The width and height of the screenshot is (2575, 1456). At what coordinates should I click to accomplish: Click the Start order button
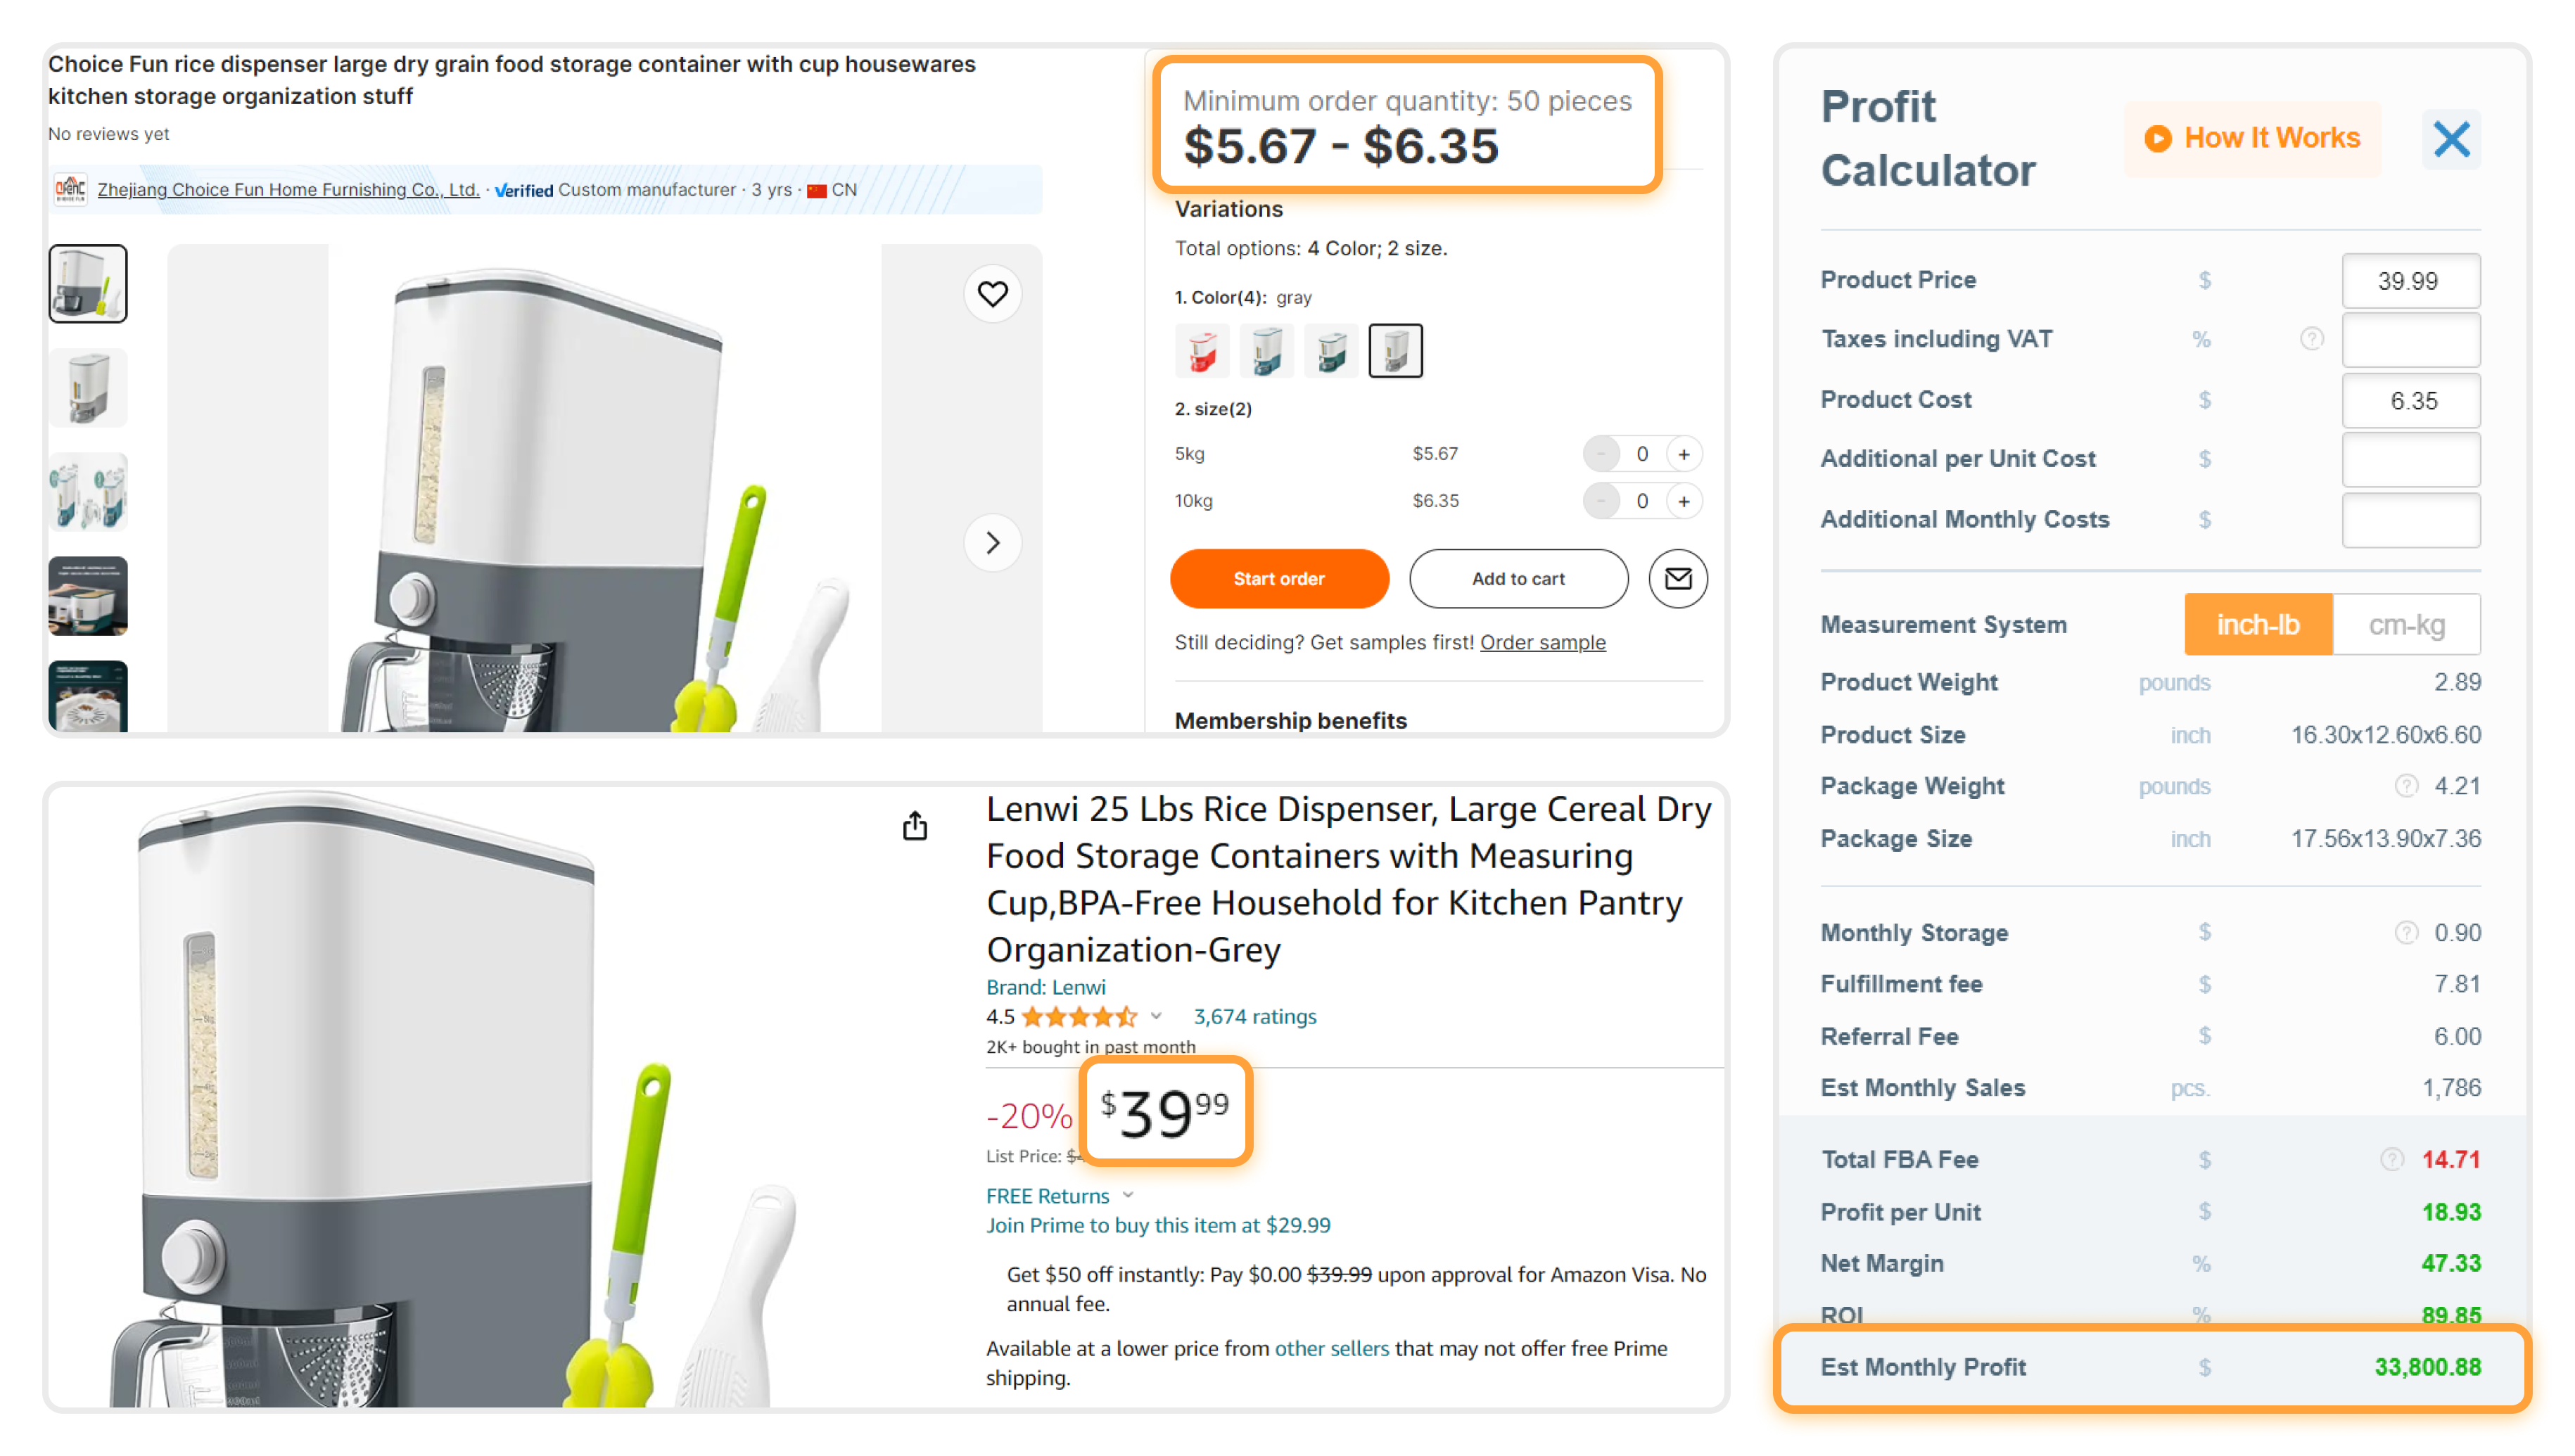coord(1279,578)
